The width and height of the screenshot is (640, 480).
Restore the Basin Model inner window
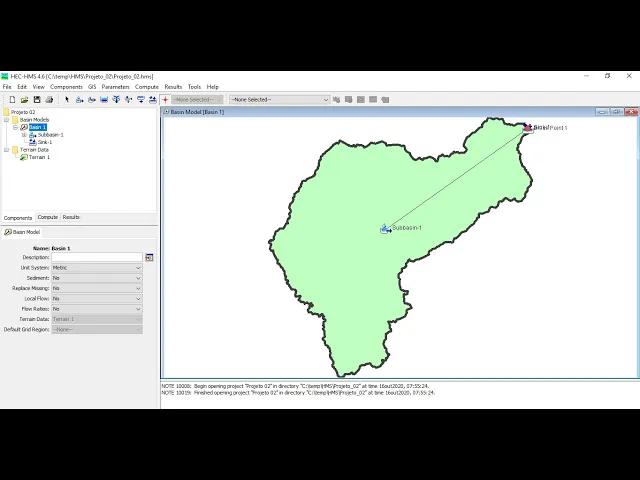(616, 111)
